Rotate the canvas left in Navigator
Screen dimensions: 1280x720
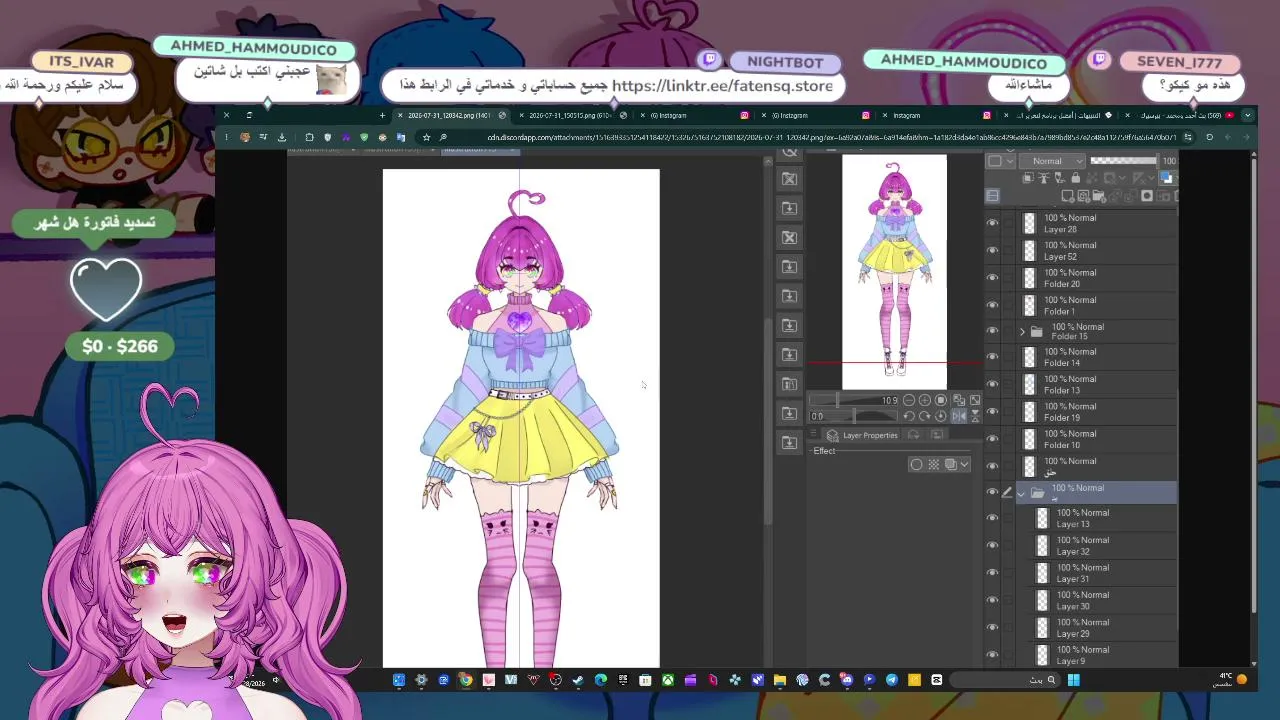908,416
